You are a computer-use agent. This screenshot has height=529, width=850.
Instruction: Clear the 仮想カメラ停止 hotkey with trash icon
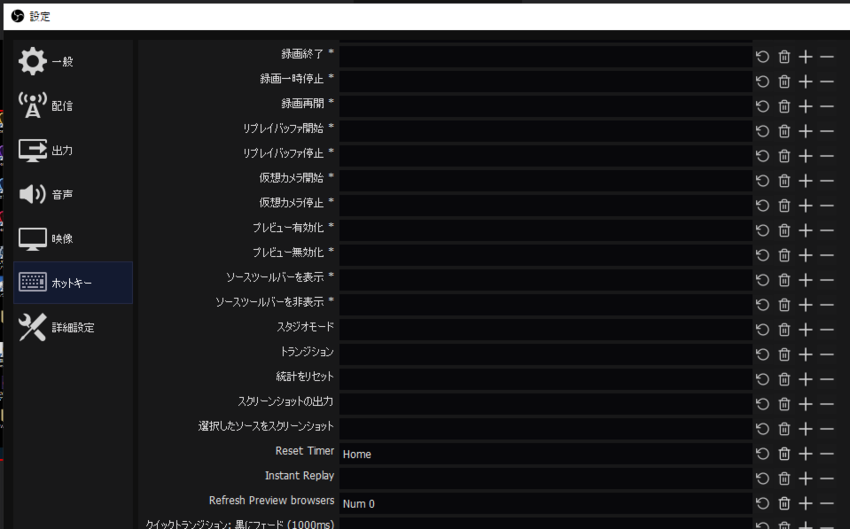784,205
